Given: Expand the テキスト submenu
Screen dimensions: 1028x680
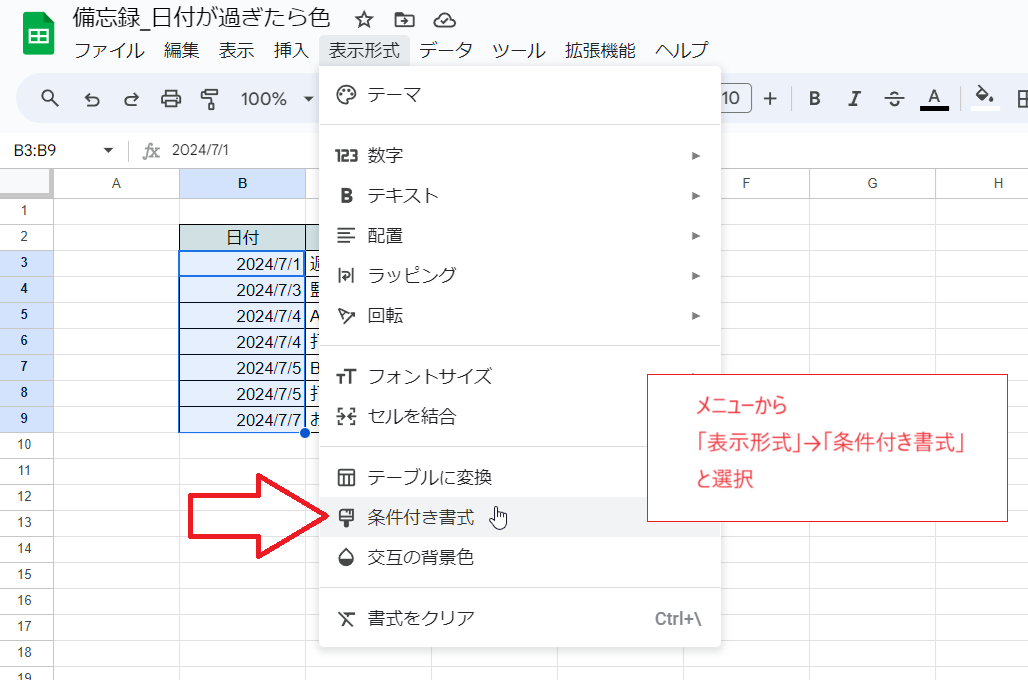Looking at the screenshot, I should (519, 195).
